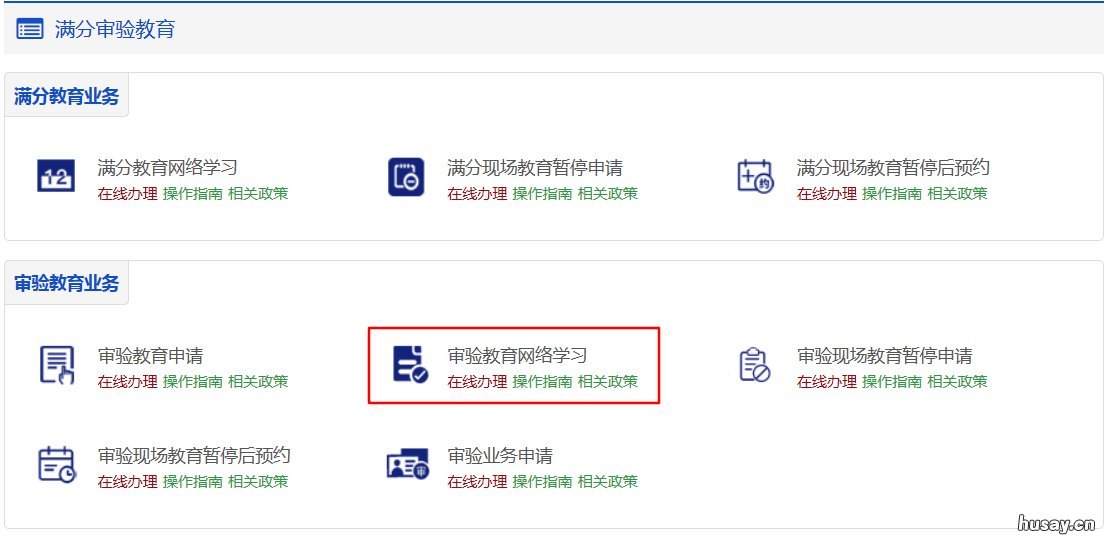Open 操作指南 under 满分教育网络学习
Screen dimensions: 1110x541
coord(193,194)
